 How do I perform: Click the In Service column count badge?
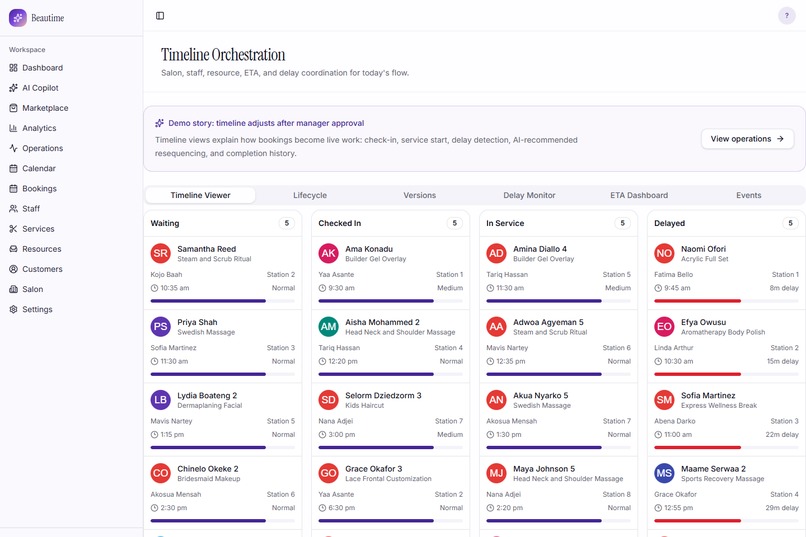pyautogui.click(x=622, y=223)
